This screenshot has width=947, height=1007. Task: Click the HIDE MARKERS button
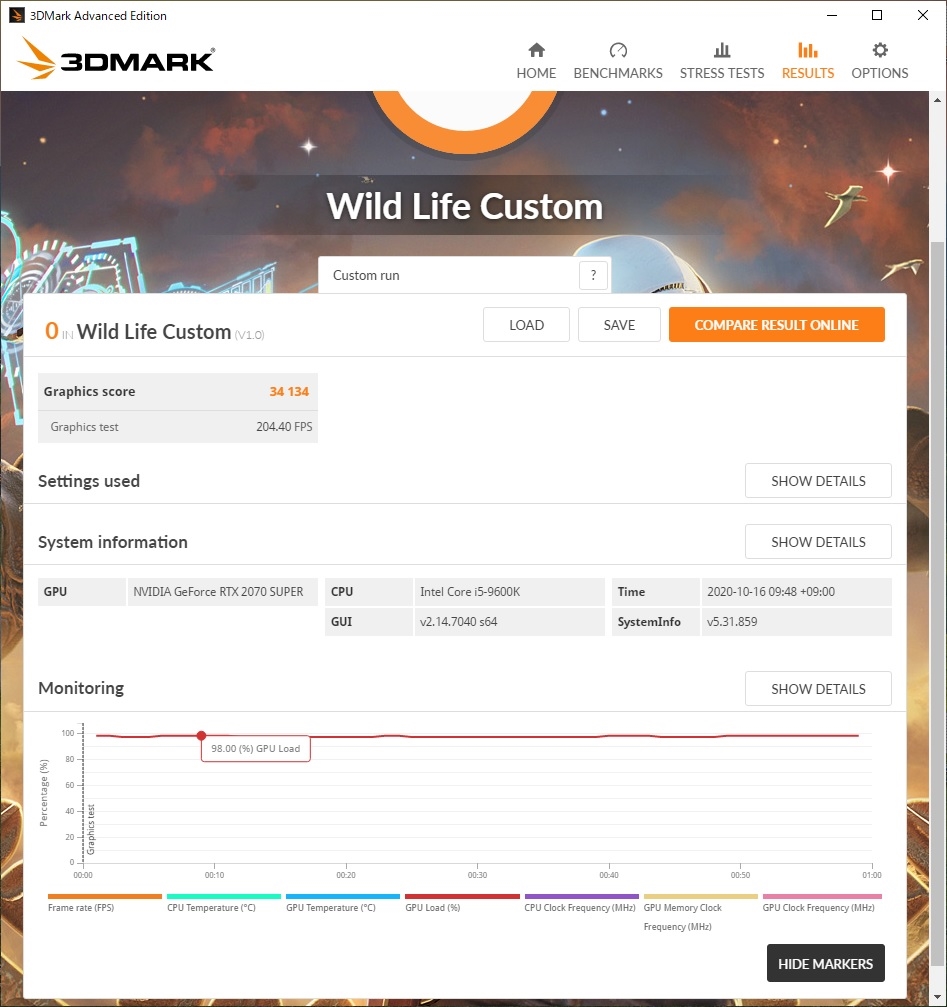click(x=826, y=963)
